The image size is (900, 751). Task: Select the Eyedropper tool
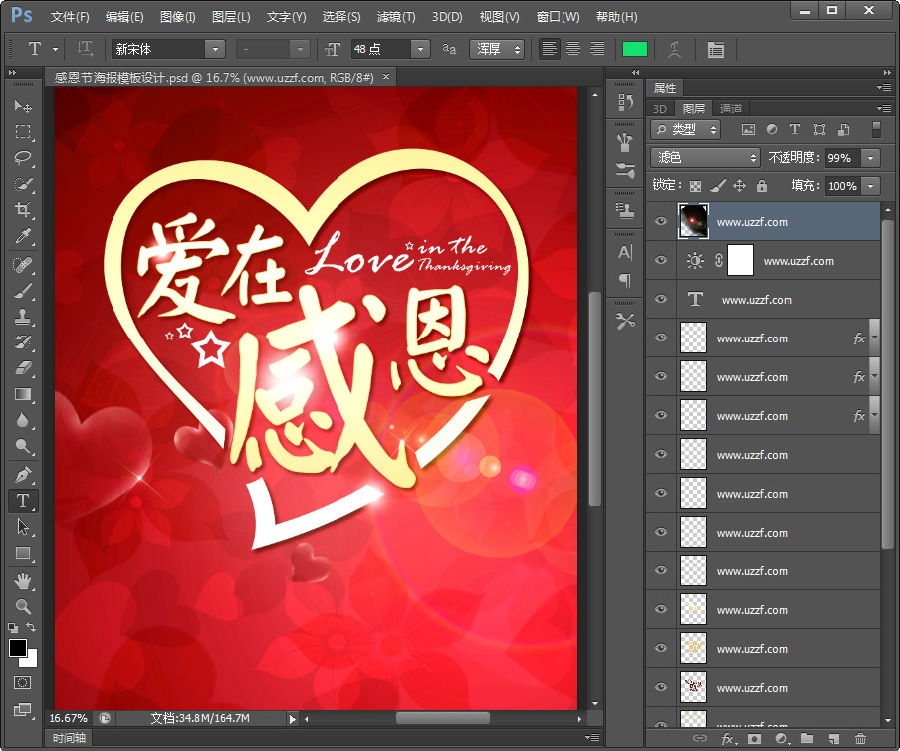[x=23, y=236]
